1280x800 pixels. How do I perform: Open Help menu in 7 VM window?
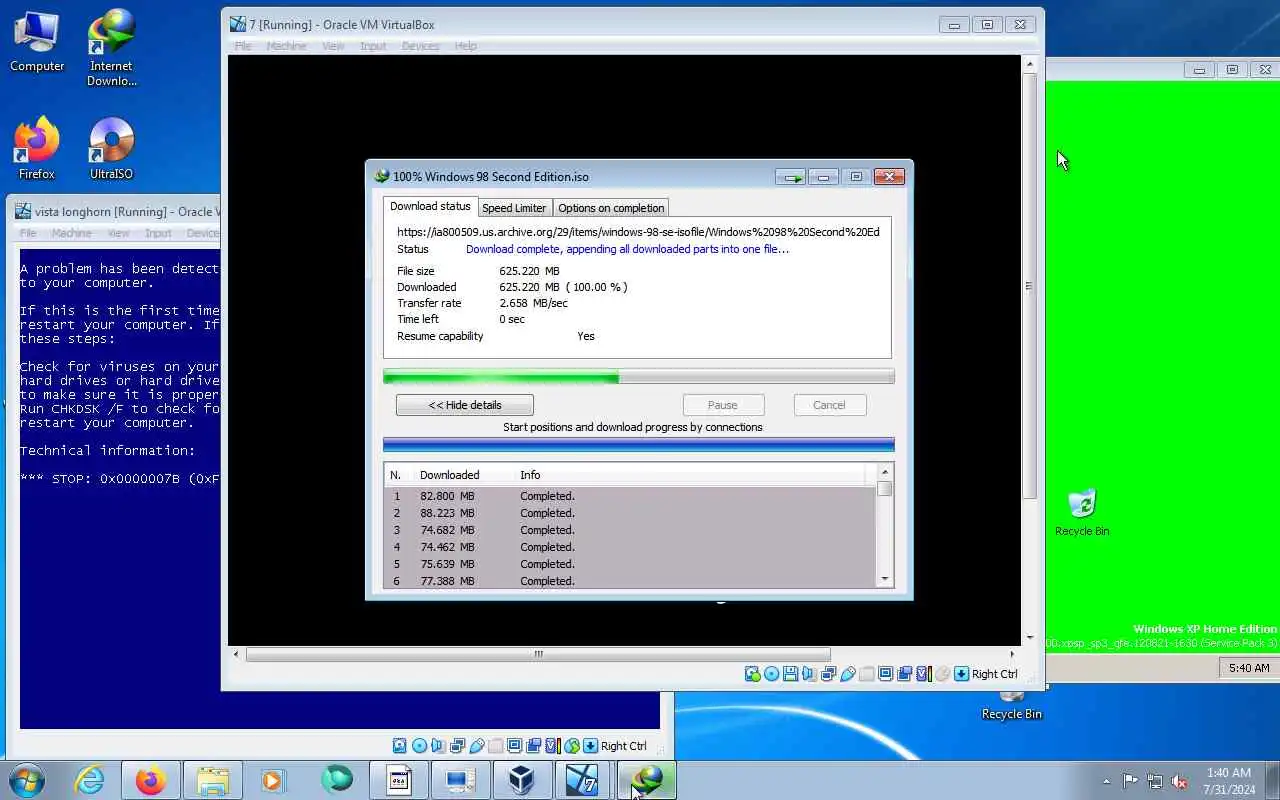point(465,46)
